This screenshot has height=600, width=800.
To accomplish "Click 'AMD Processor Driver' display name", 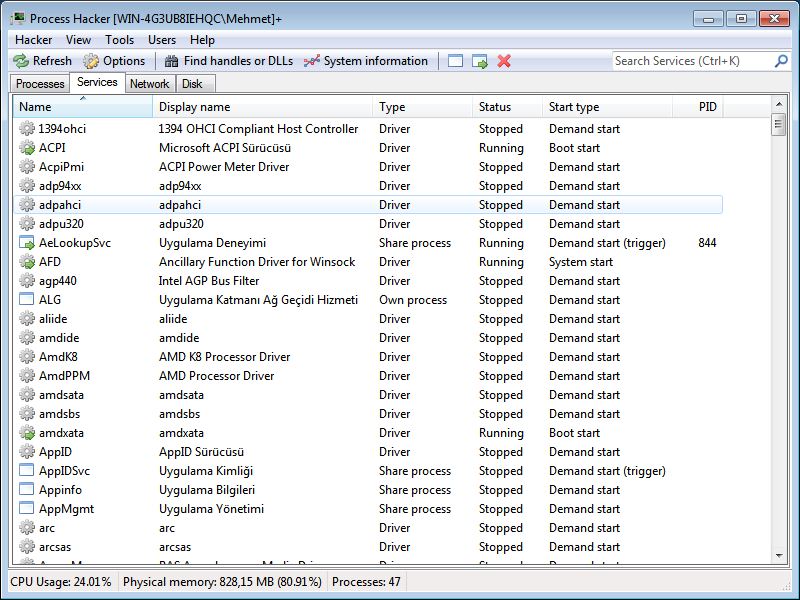I will coord(216,376).
